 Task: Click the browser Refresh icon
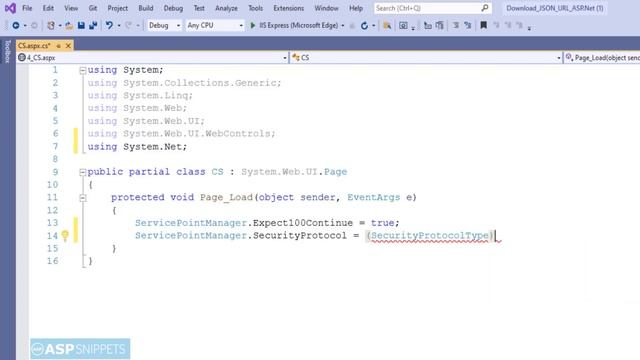pos(364,26)
